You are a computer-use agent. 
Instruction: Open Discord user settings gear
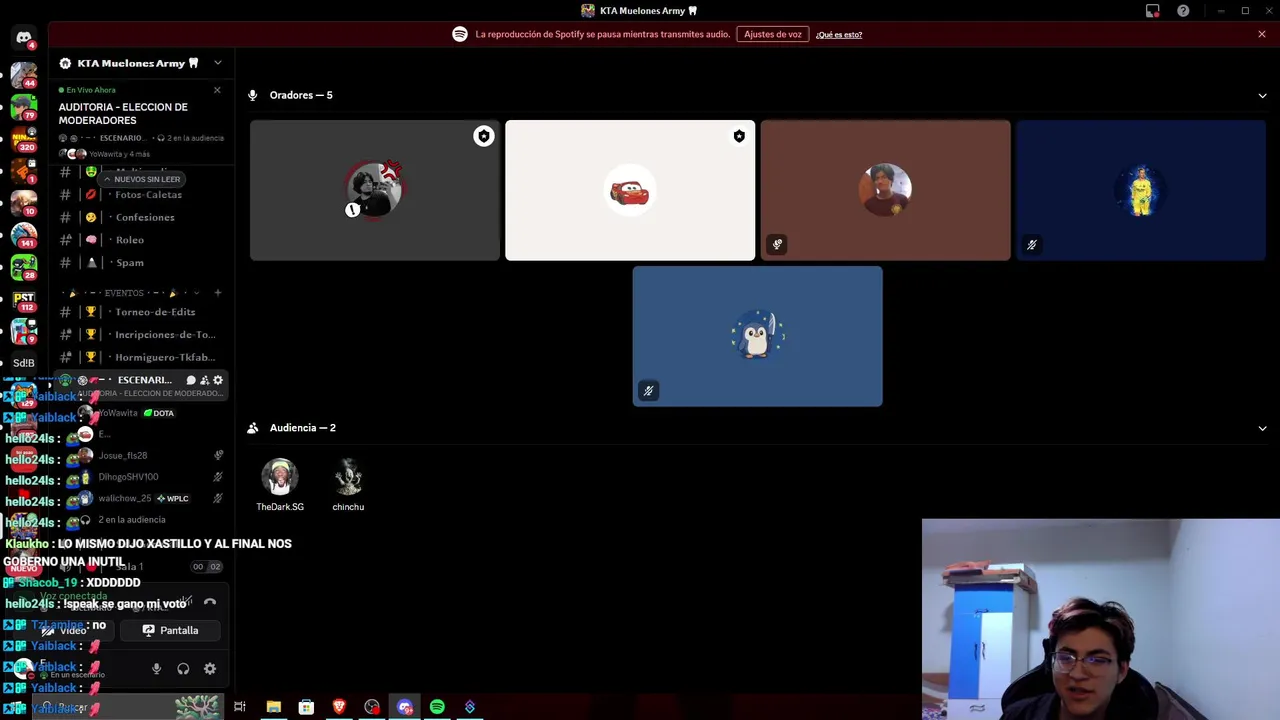tap(210, 669)
